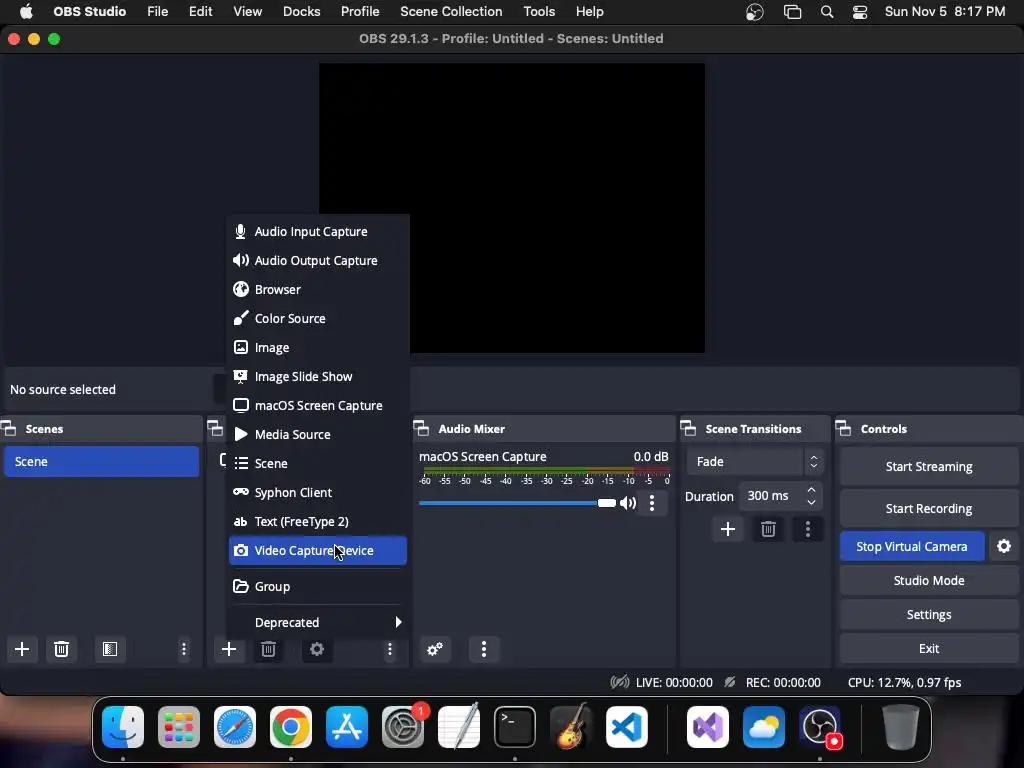Open the Profile menu
Screen dimensions: 1024x768
tap(360, 12)
